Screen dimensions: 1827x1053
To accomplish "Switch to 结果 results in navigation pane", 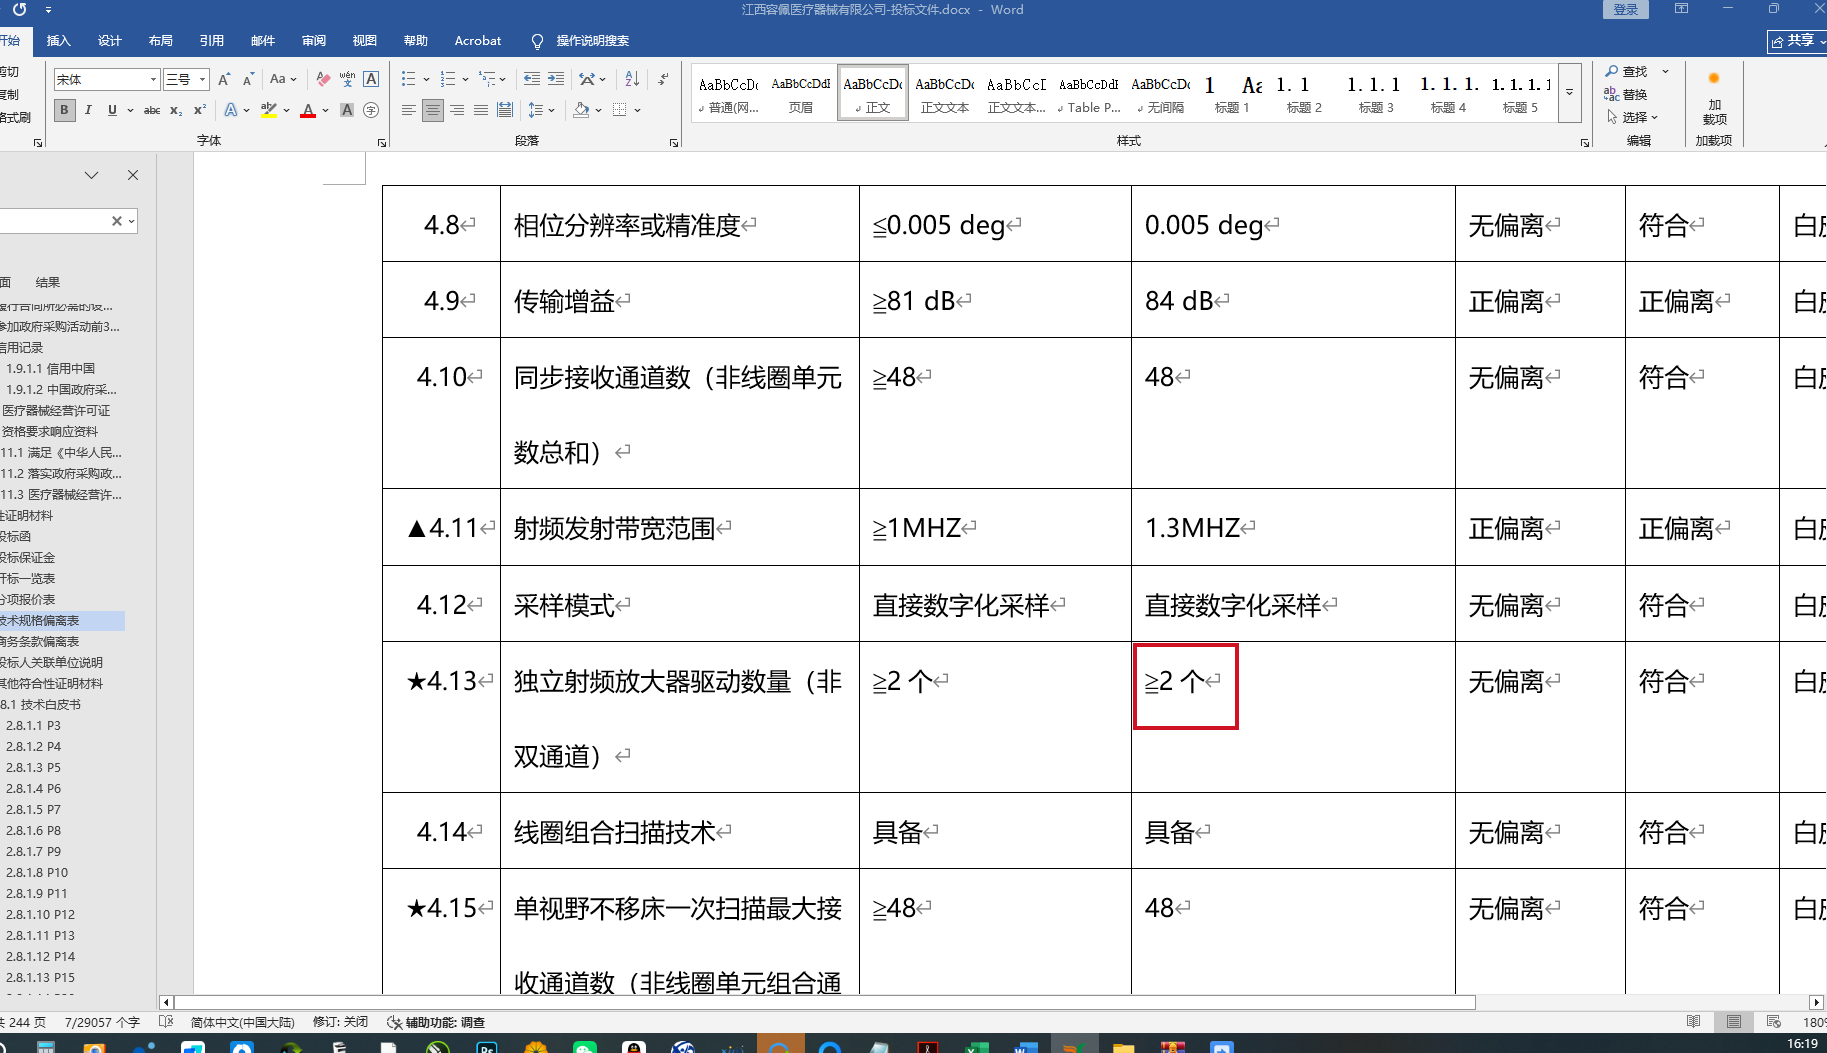I will coord(48,282).
